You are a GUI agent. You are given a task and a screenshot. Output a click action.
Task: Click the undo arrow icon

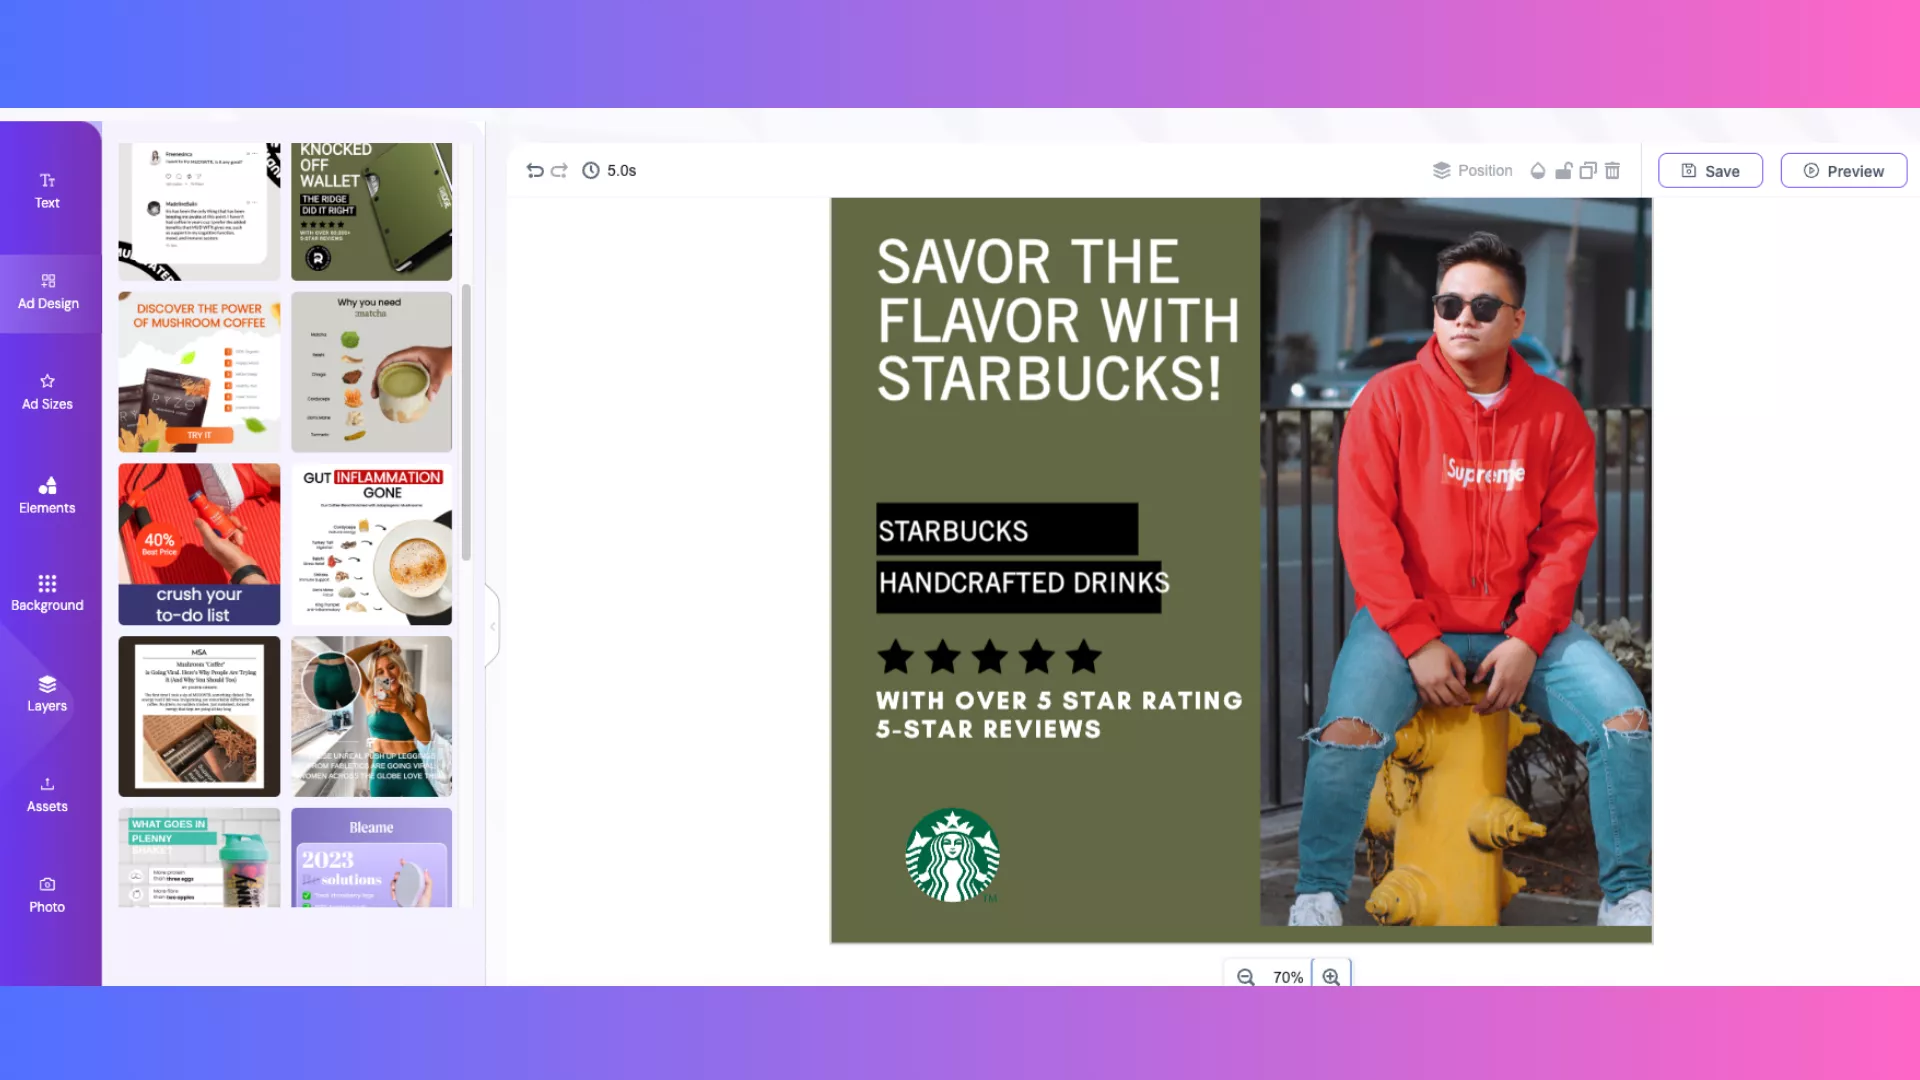pyautogui.click(x=535, y=171)
